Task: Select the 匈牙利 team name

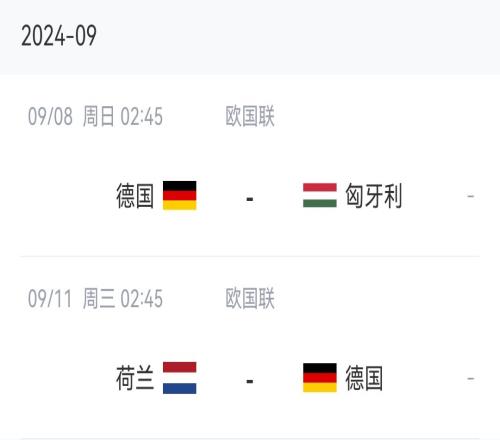Action: coord(373,196)
